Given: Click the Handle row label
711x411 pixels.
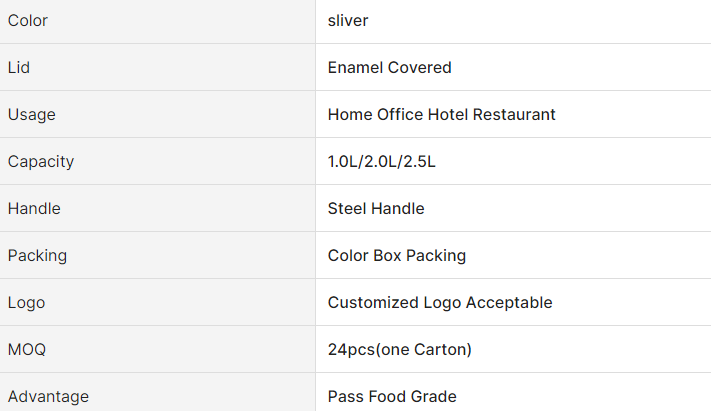Looking at the screenshot, I should 34,209.
